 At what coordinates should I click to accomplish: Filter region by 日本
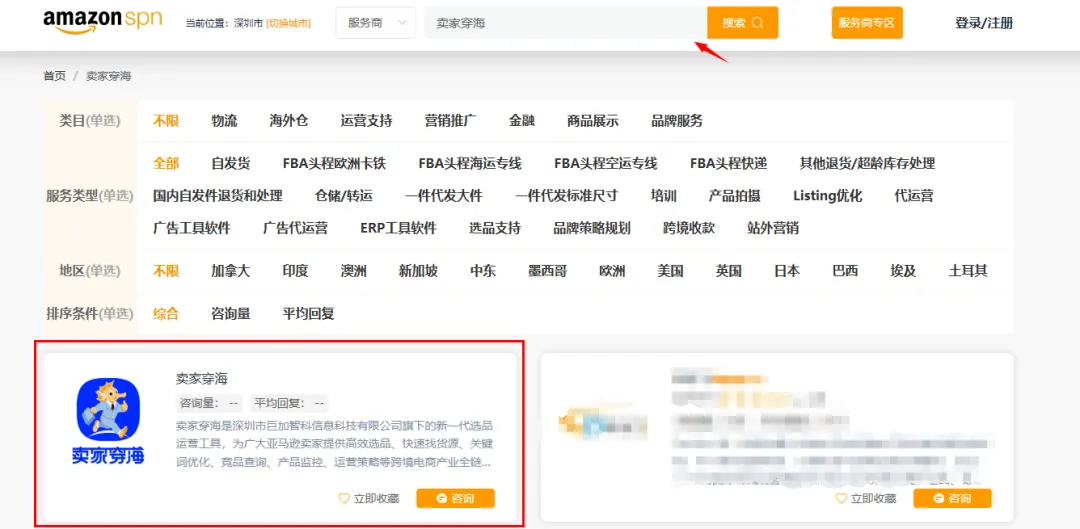click(787, 271)
